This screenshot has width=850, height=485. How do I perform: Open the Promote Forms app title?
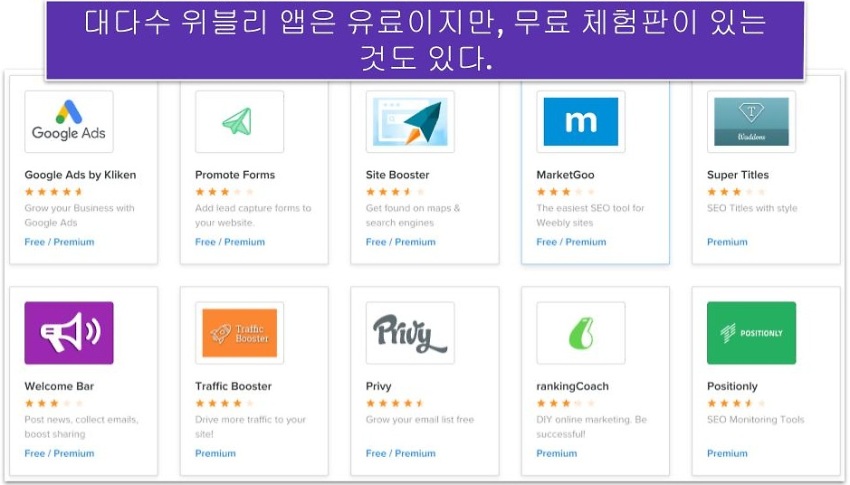[x=235, y=175]
